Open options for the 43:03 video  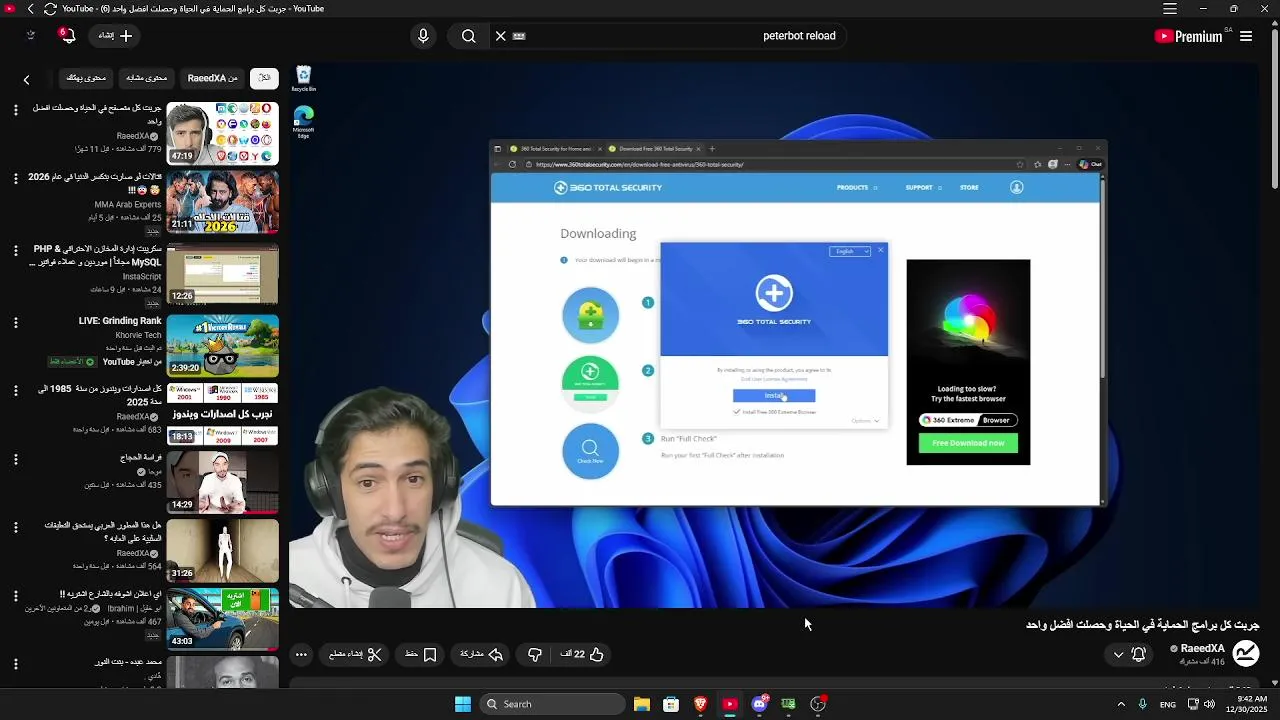coord(15,596)
